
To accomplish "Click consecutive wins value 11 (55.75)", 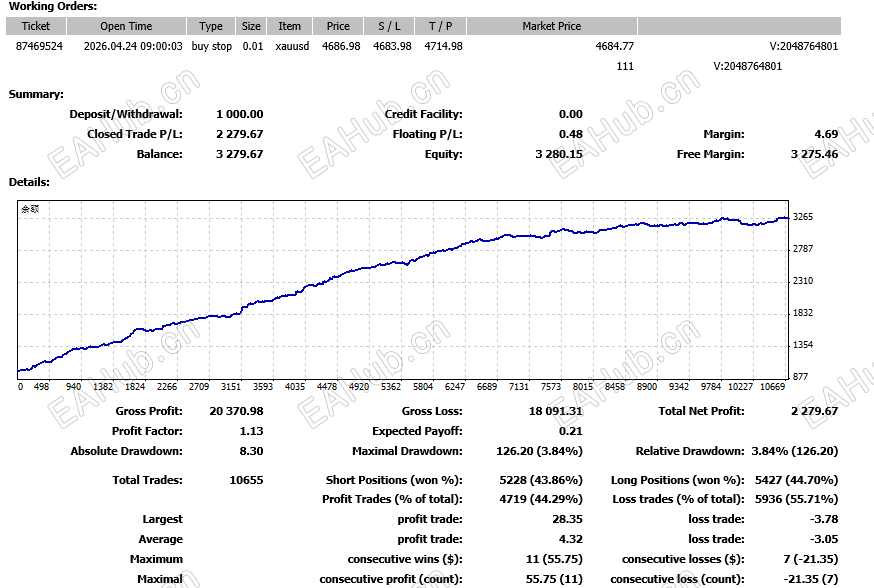I will (x=554, y=560).
